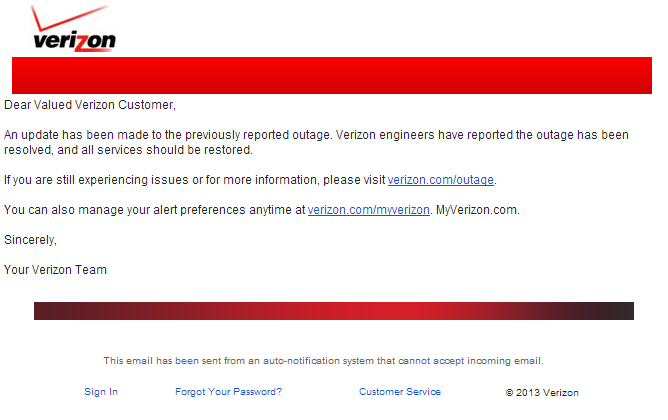Screen dimensions: 668x420
Task: Open the verizon.com/outage link
Action: coord(441,180)
